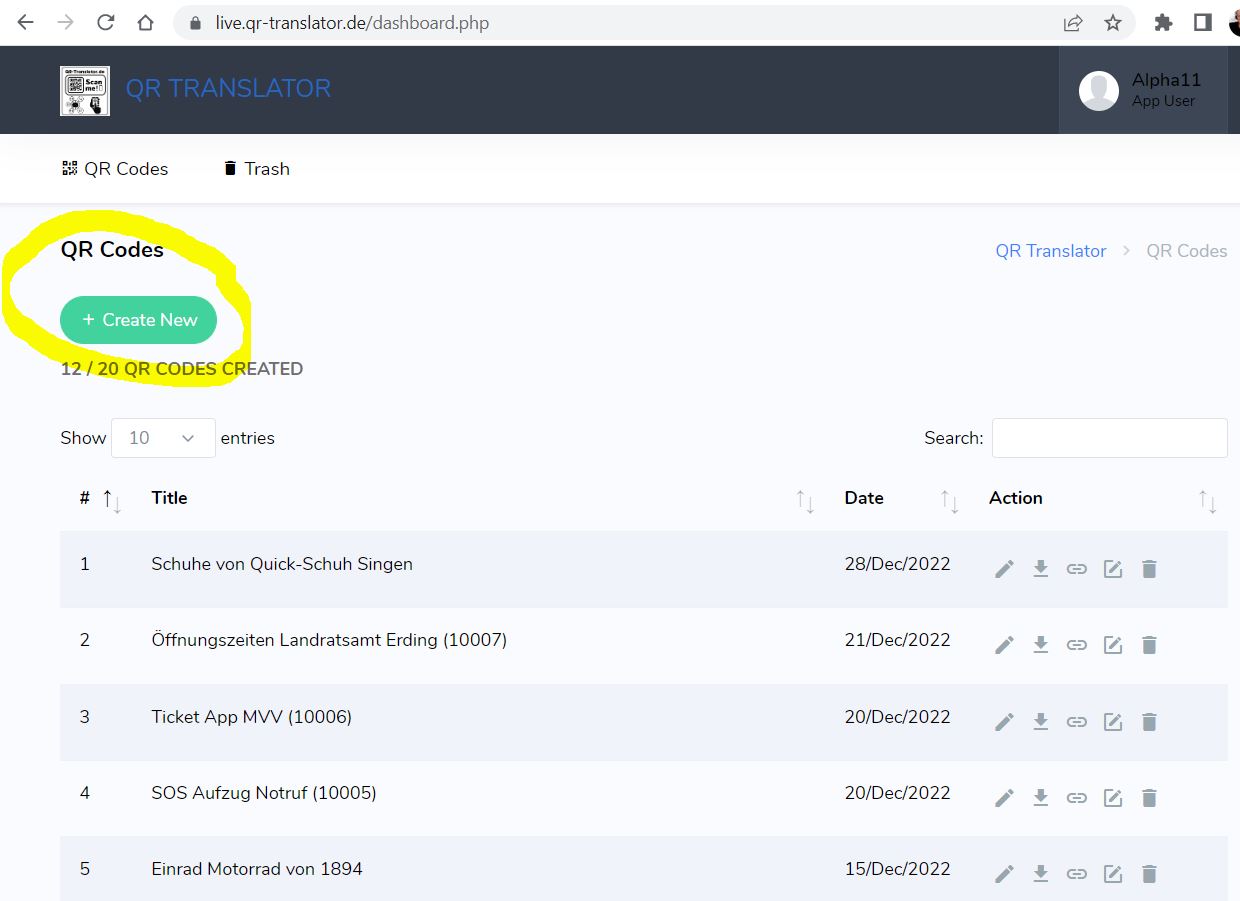
Task: Open edit-note icon for Einrad Motorrad von 1894
Action: click(1112, 874)
